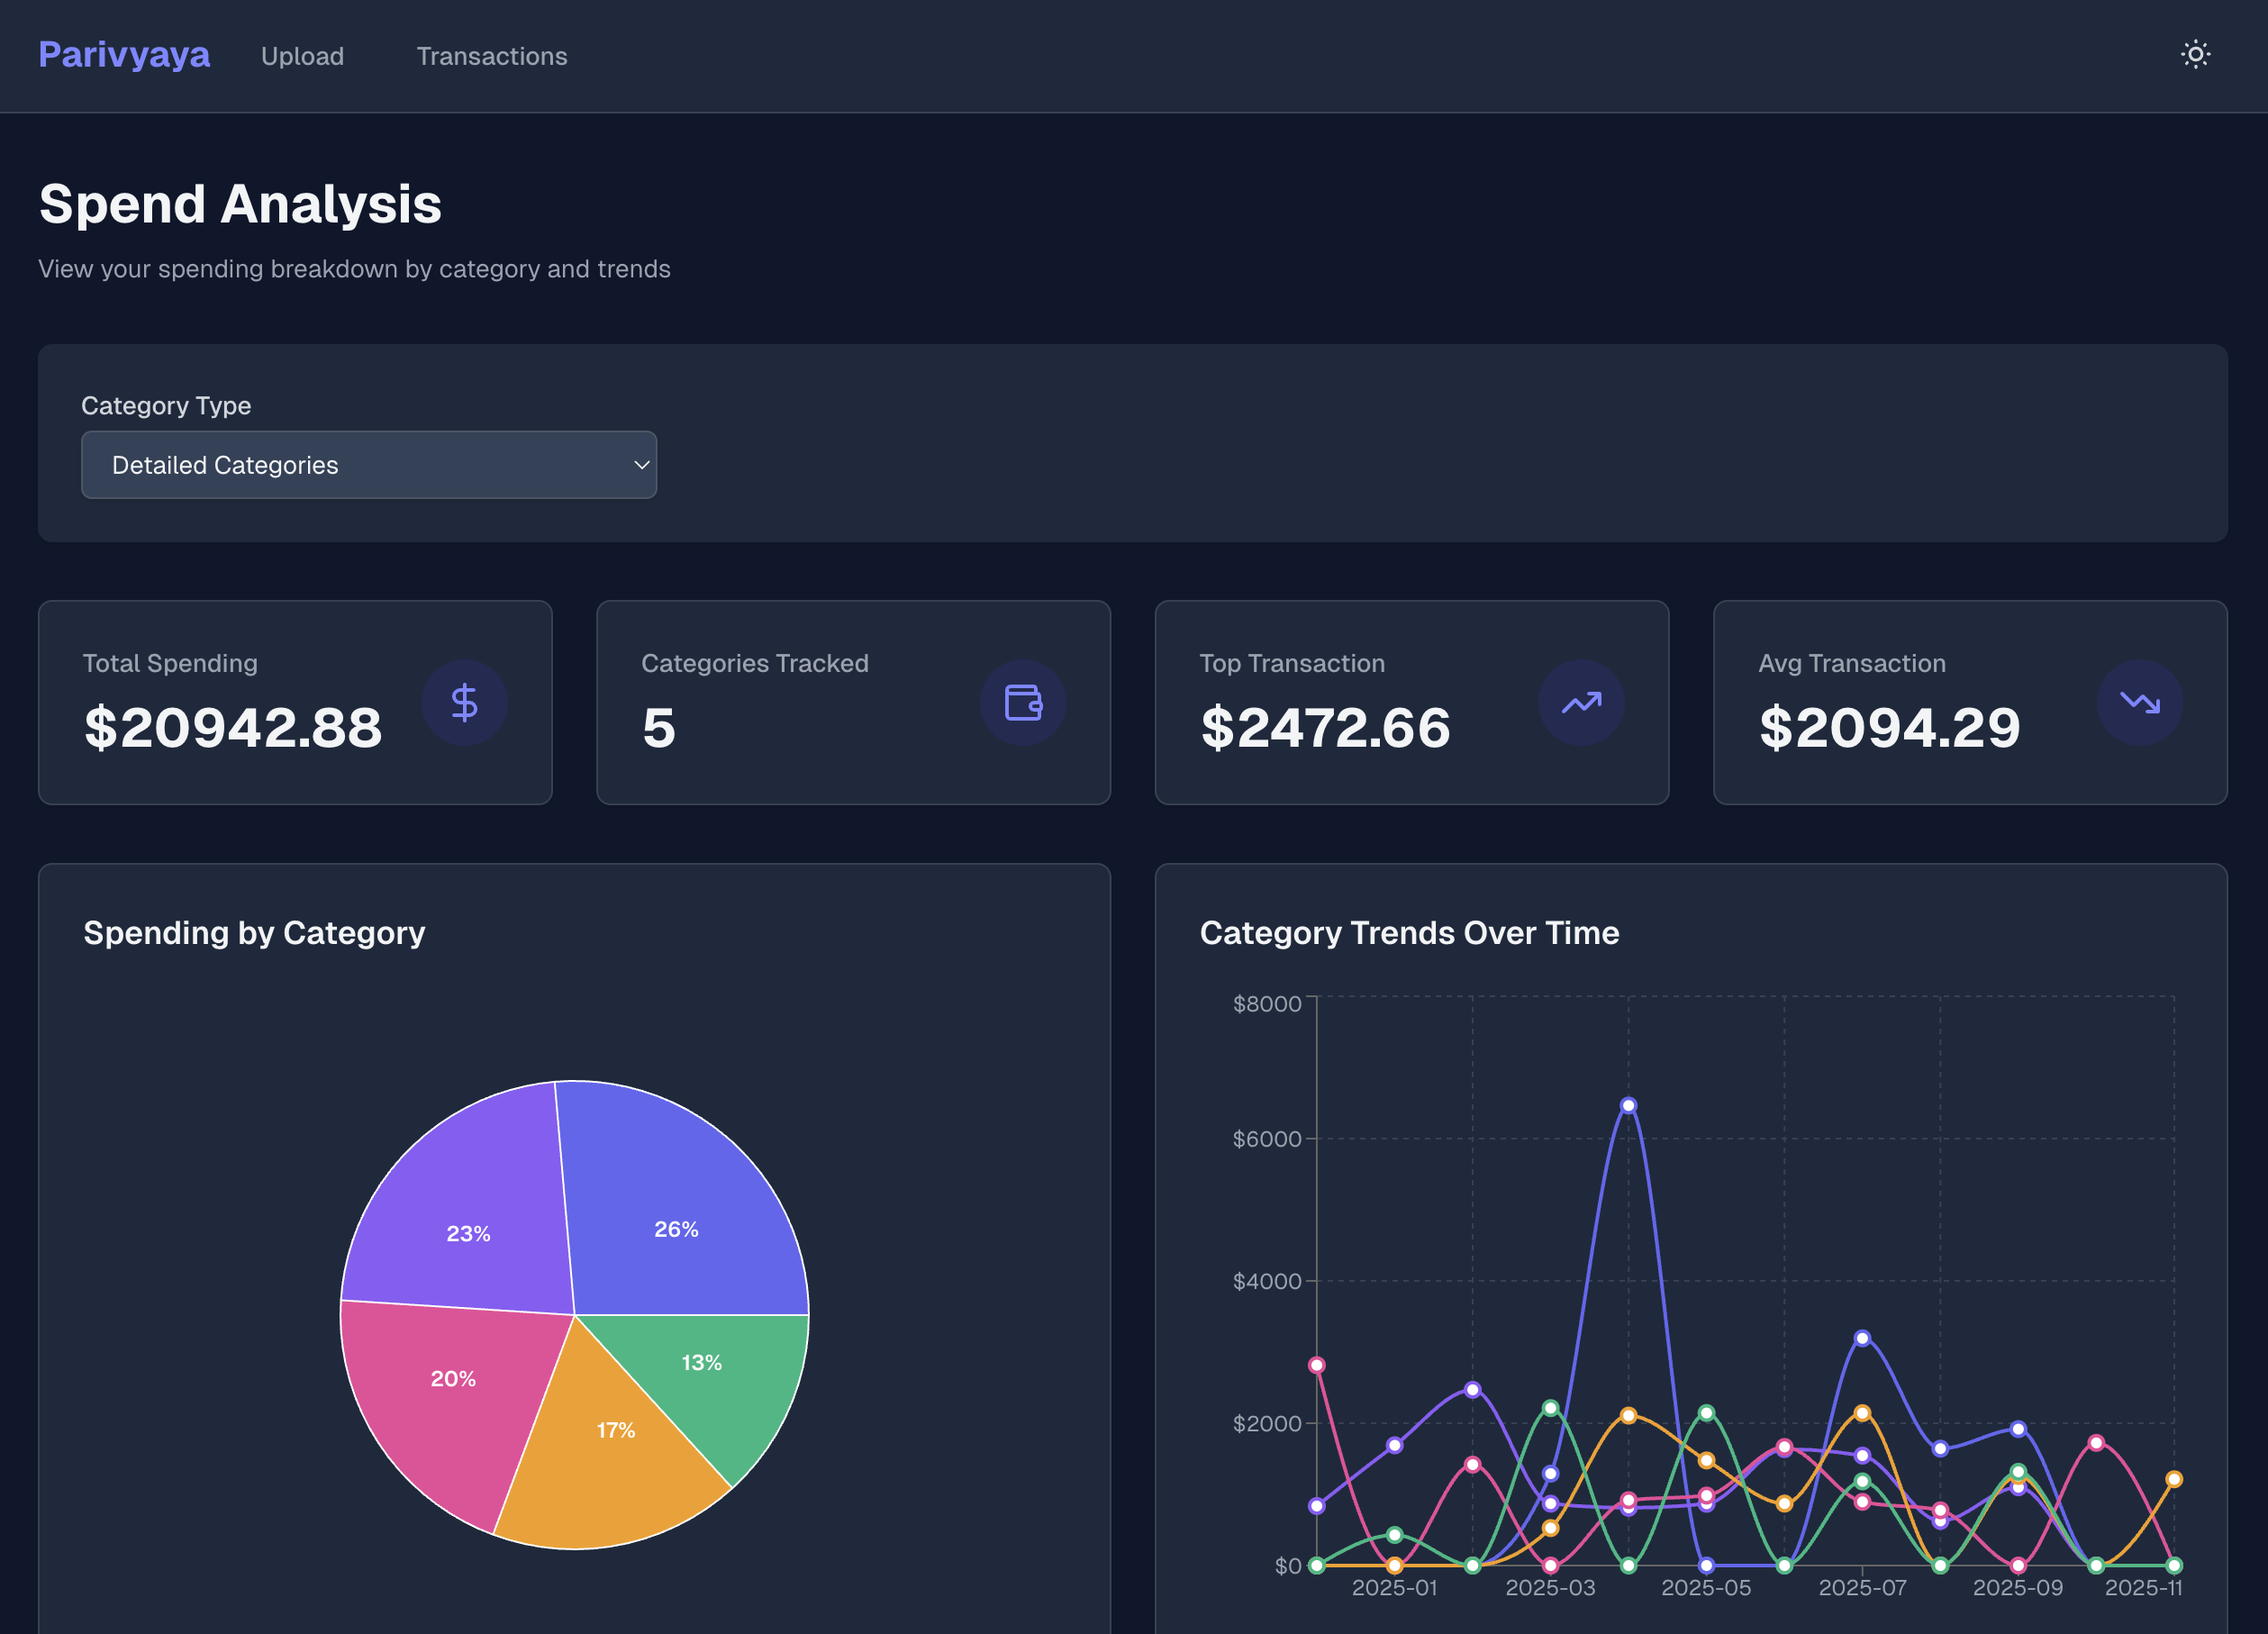Click the wallet icon on Categories Tracked card
The height and width of the screenshot is (1634, 2268).
1023,702
